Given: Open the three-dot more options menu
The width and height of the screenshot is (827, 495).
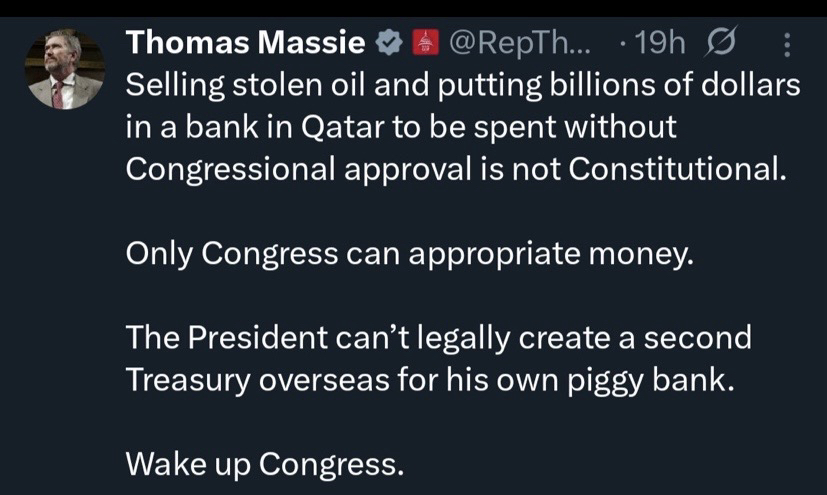Looking at the screenshot, I should (x=785, y=44).
